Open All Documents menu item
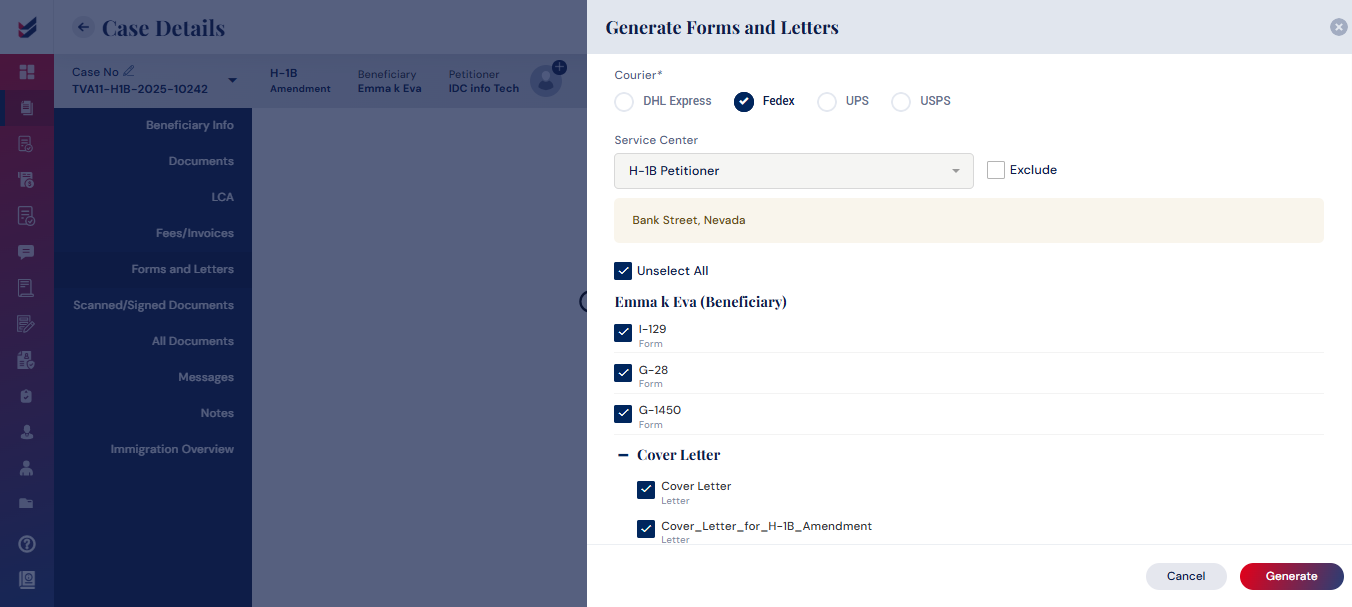This screenshot has height=607, width=1352. pyautogui.click(x=193, y=341)
